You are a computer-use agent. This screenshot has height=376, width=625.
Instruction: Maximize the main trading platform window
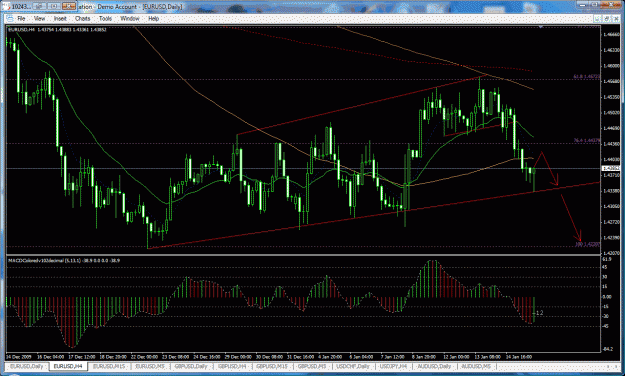tap(594, 5)
